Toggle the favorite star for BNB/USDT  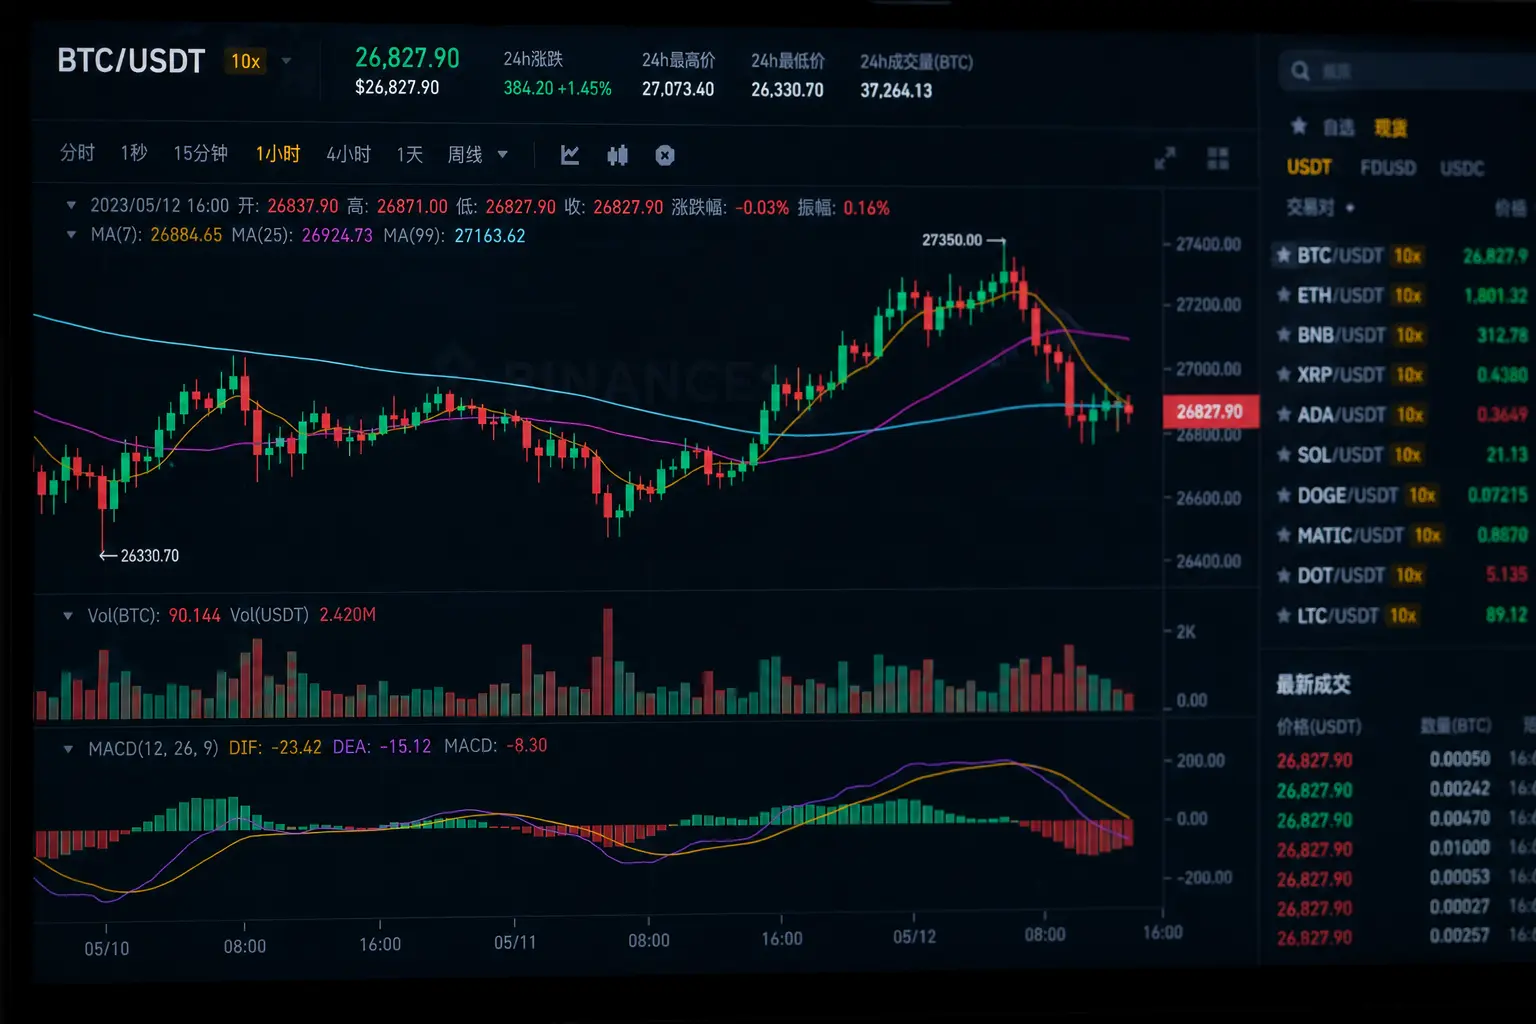1284,335
